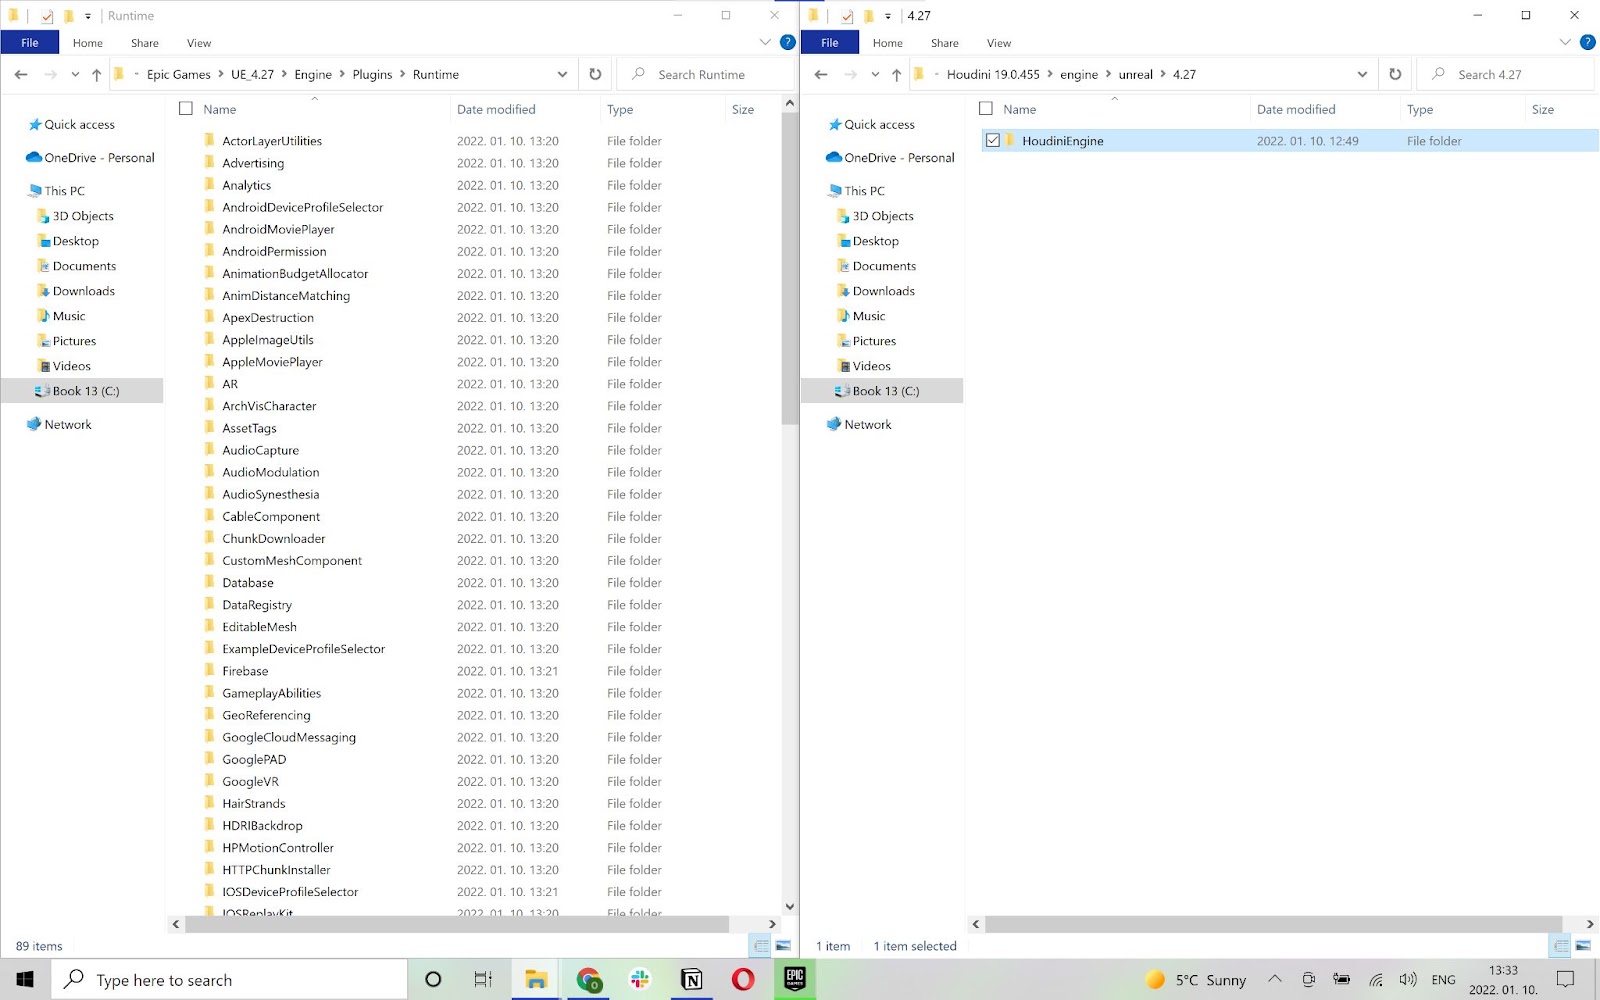Viewport: 1600px width, 1000px height.
Task: Open Quick Access Toolbar dropdown in 4.27 window
Action: coord(888,16)
